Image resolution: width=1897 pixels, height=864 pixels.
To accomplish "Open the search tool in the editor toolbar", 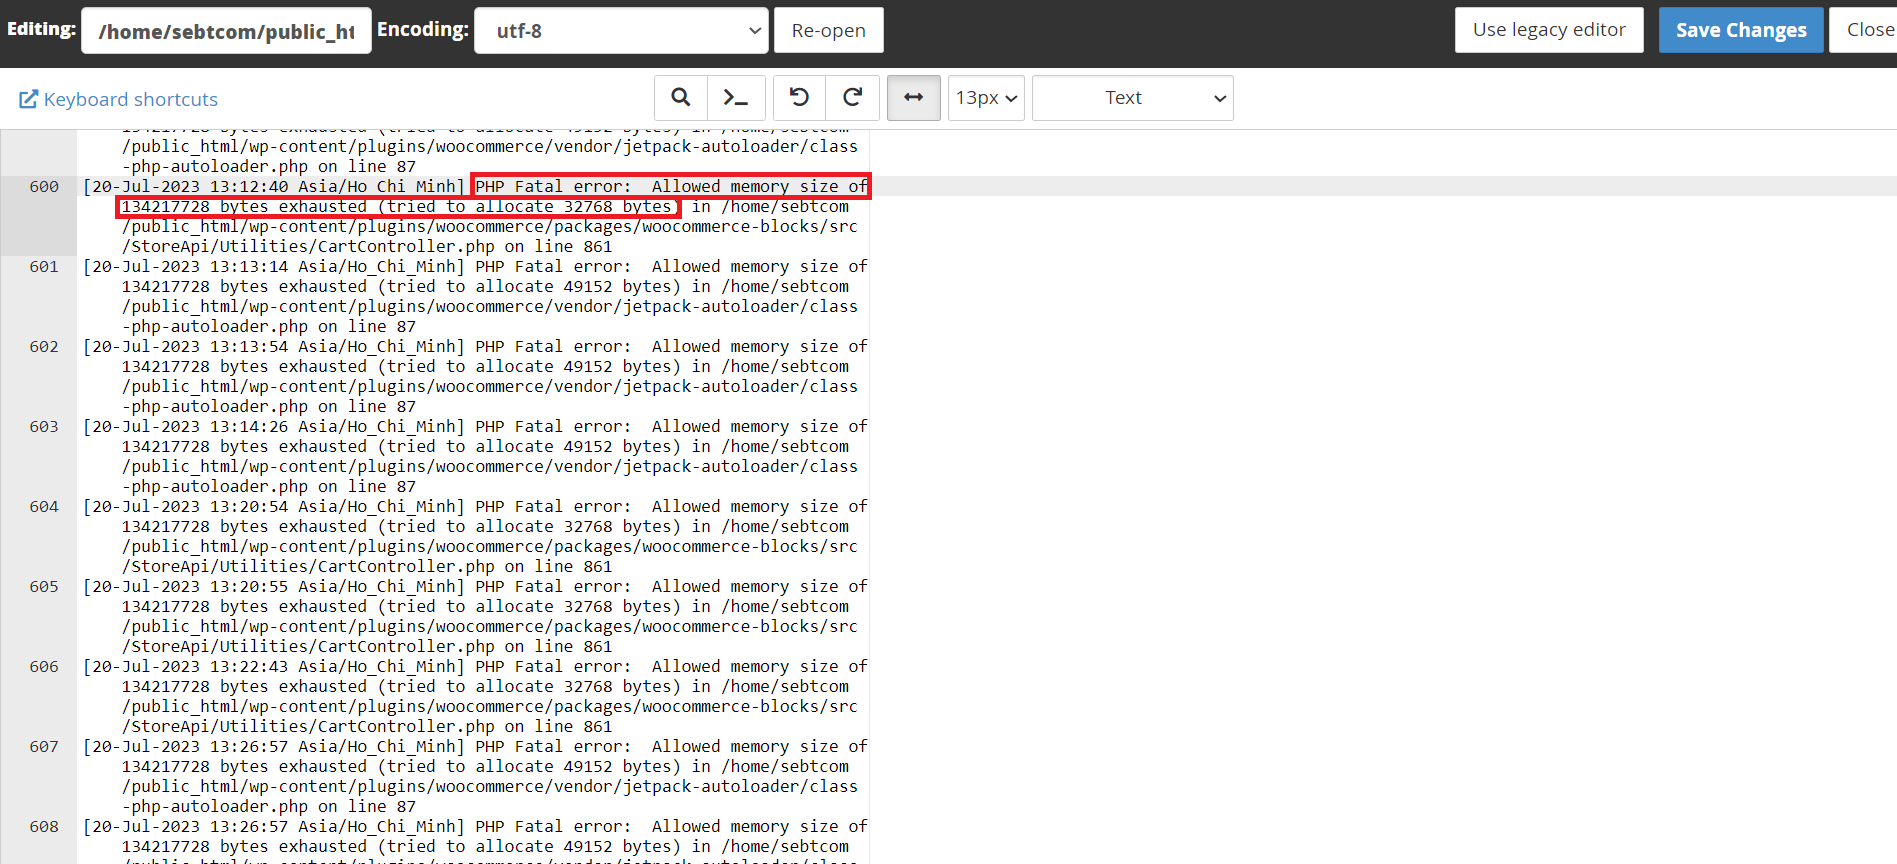I will pyautogui.click(x=681, y=98).
